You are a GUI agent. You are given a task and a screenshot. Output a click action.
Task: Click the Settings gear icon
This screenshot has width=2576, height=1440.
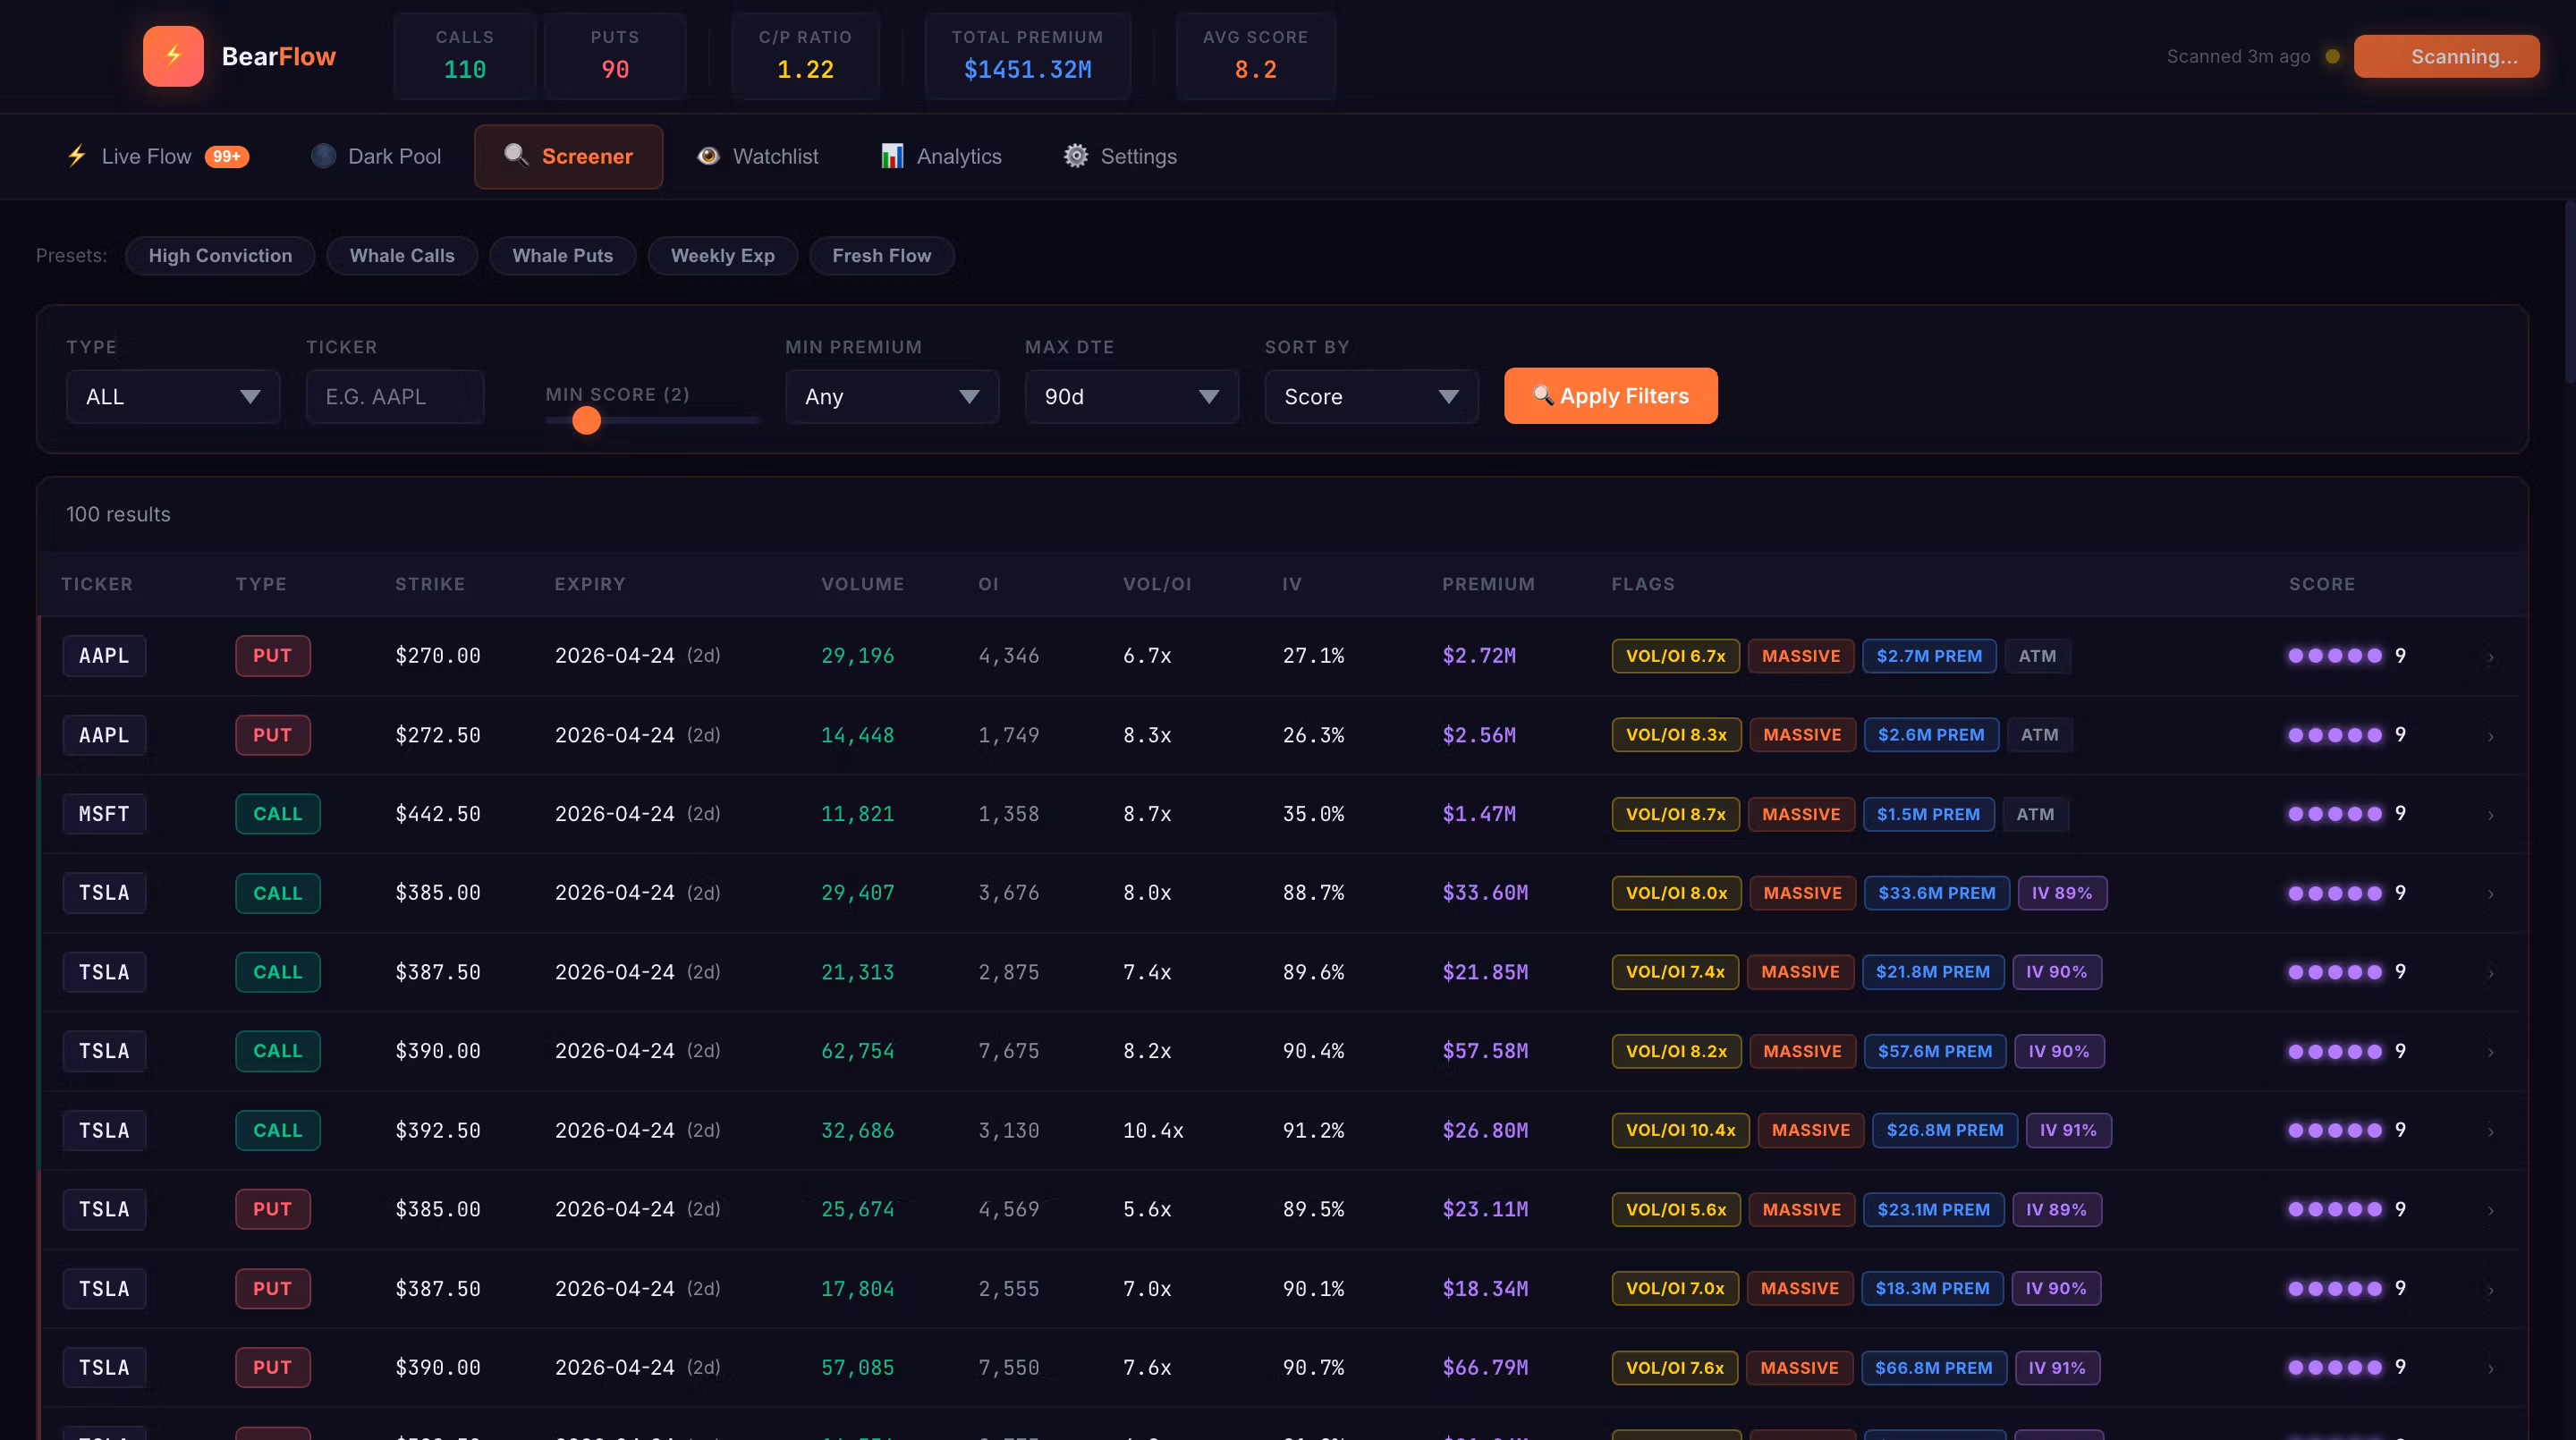tap(1075, 156)
